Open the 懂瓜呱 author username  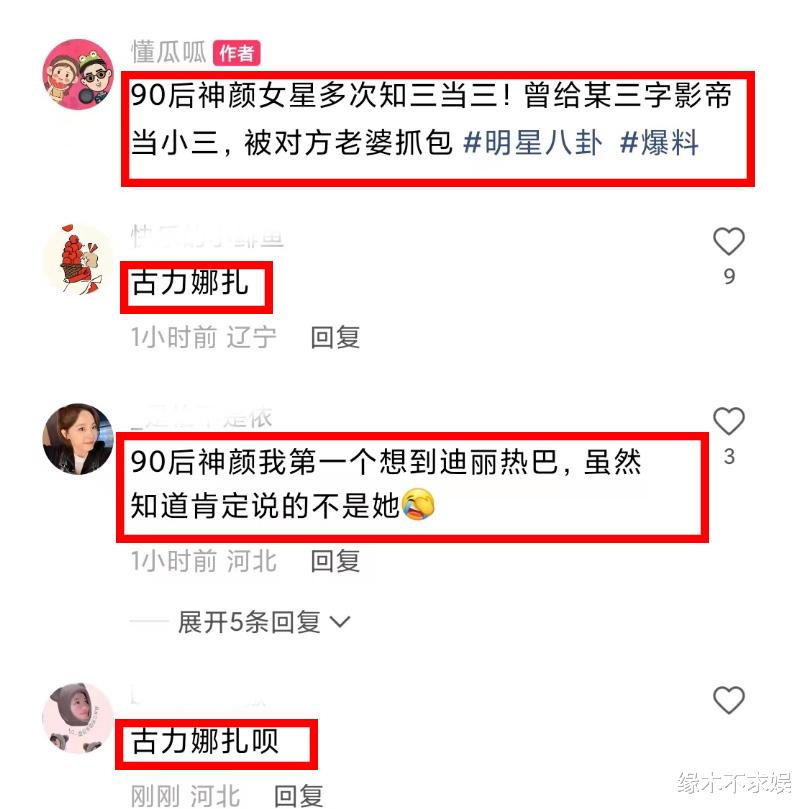point(169,53)
